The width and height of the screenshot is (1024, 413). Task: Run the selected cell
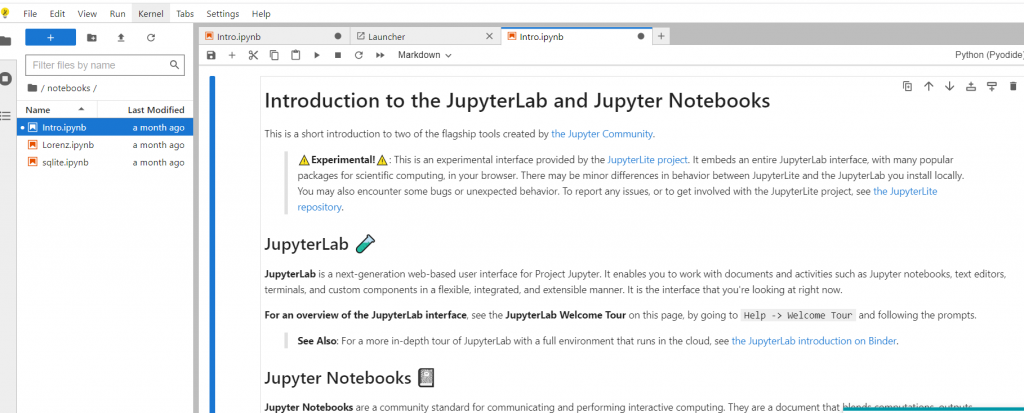[317, 56]
